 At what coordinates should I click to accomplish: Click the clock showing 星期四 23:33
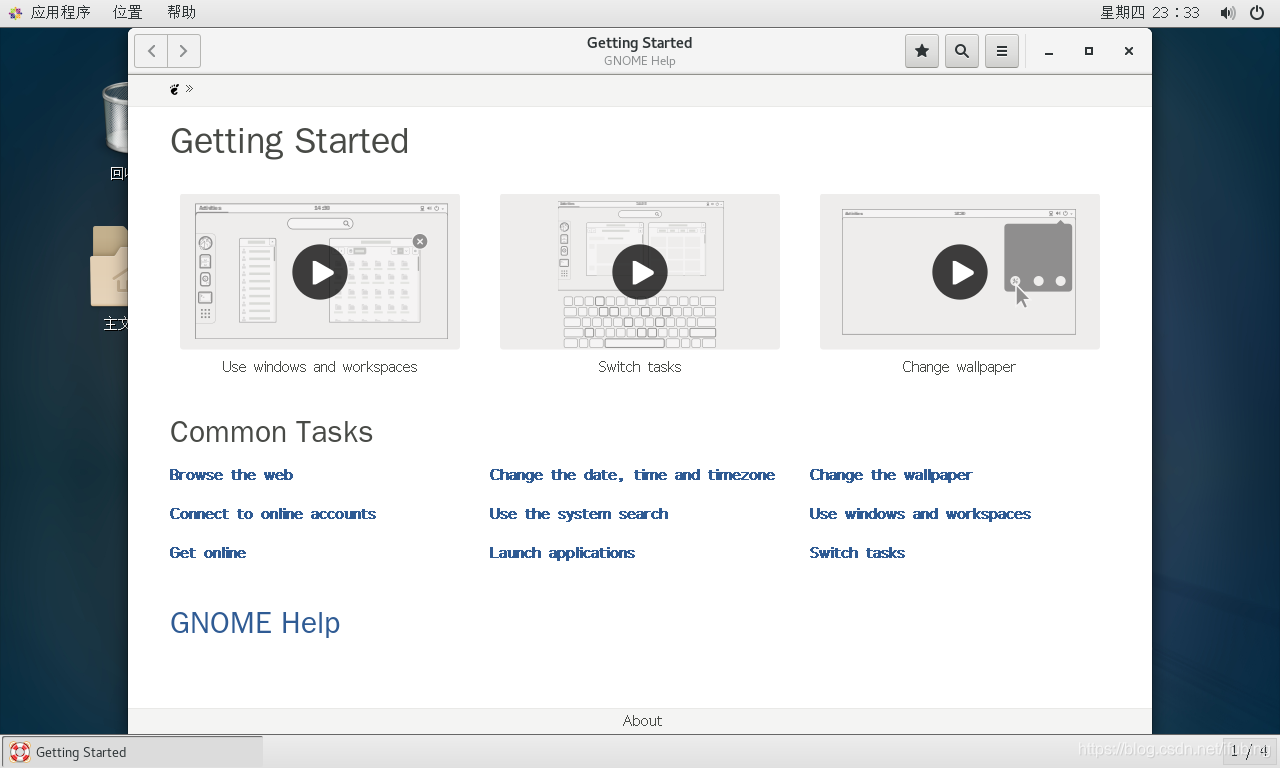(x=1150, y=12)
